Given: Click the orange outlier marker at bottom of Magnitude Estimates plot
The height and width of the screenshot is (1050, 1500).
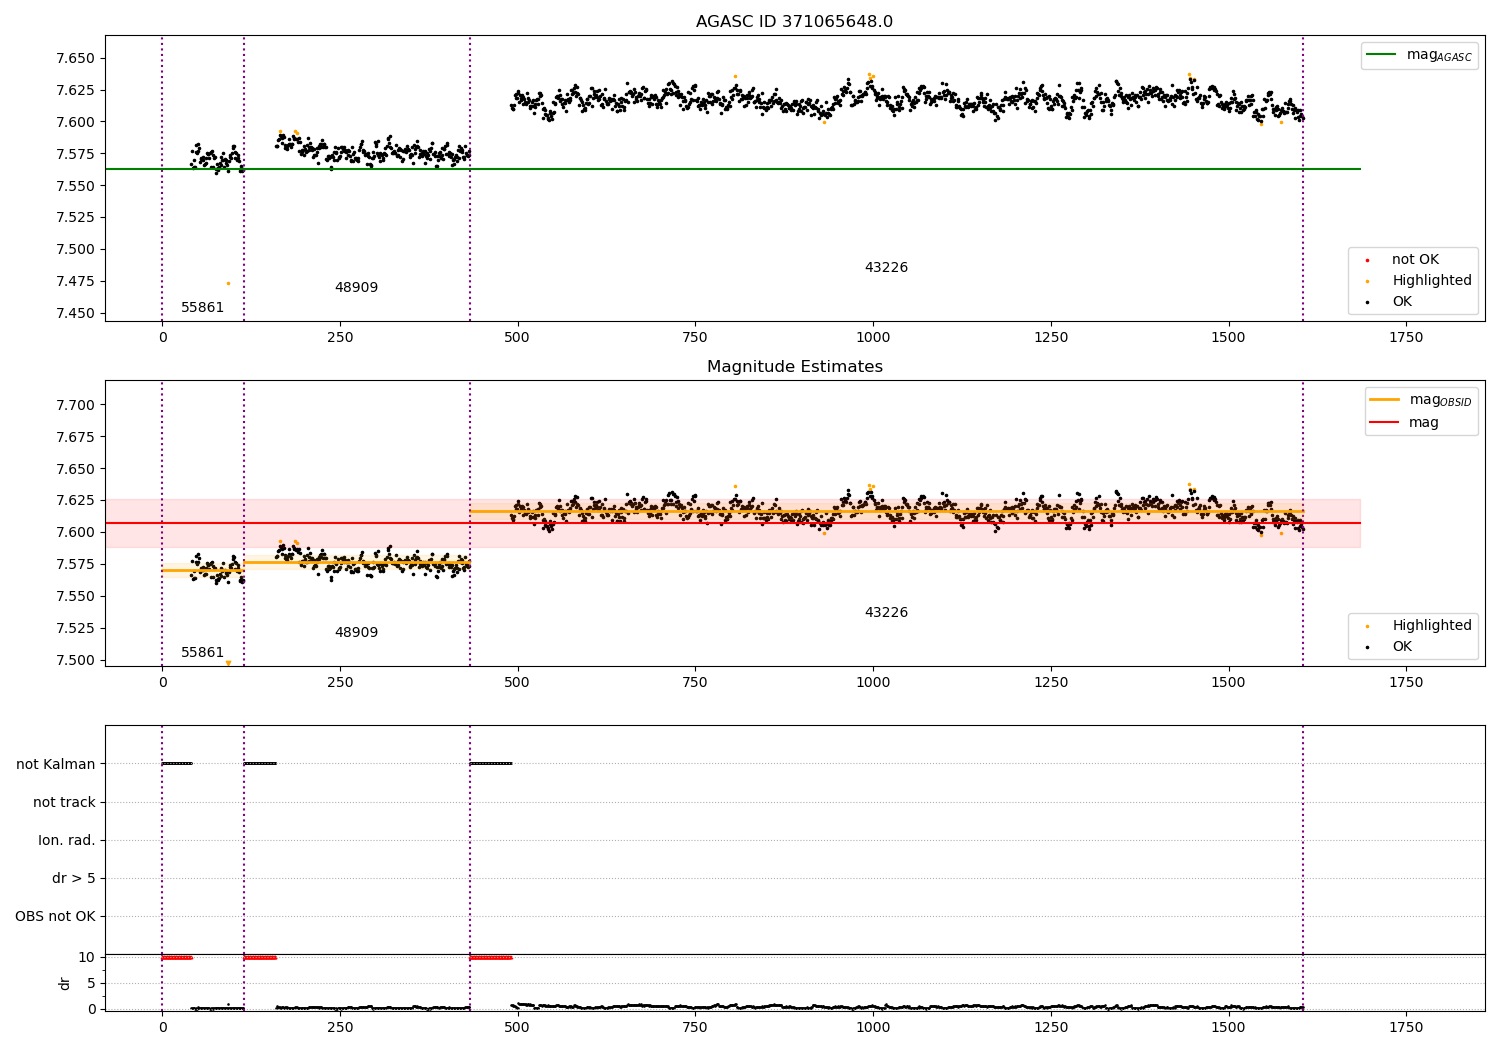Looking at the screenshot, I should (x=228, y=663).
